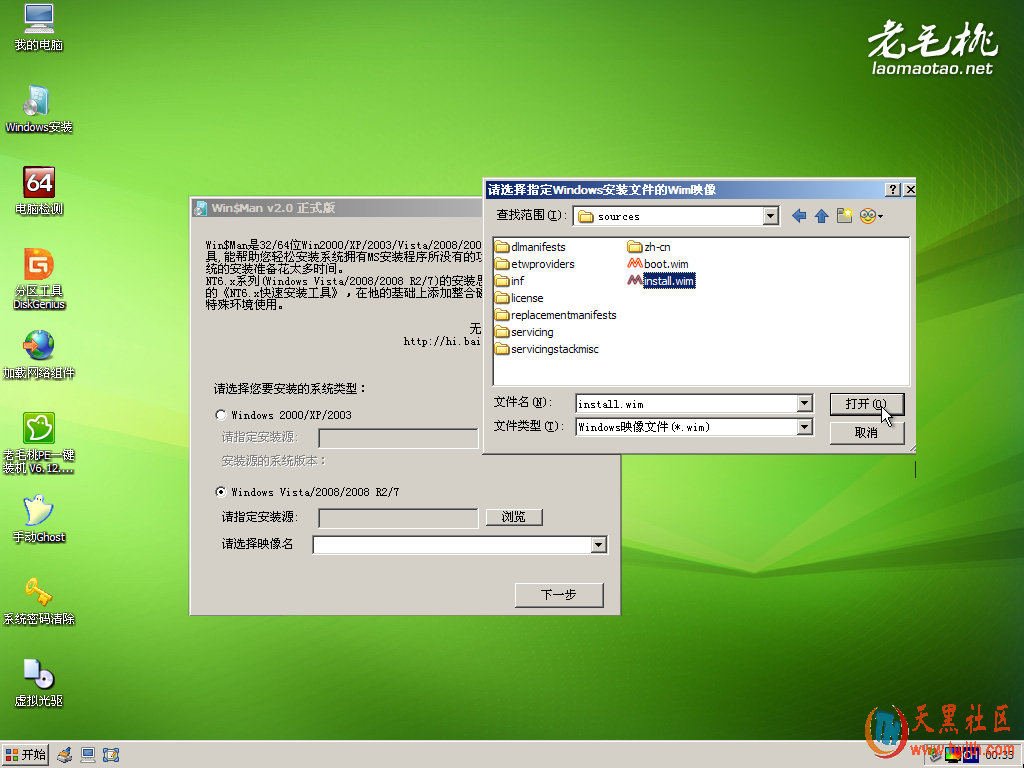Screen dimensions: 1024x768
Task: Expand the 查找范围 sources location dropdown
Action: 770,216
